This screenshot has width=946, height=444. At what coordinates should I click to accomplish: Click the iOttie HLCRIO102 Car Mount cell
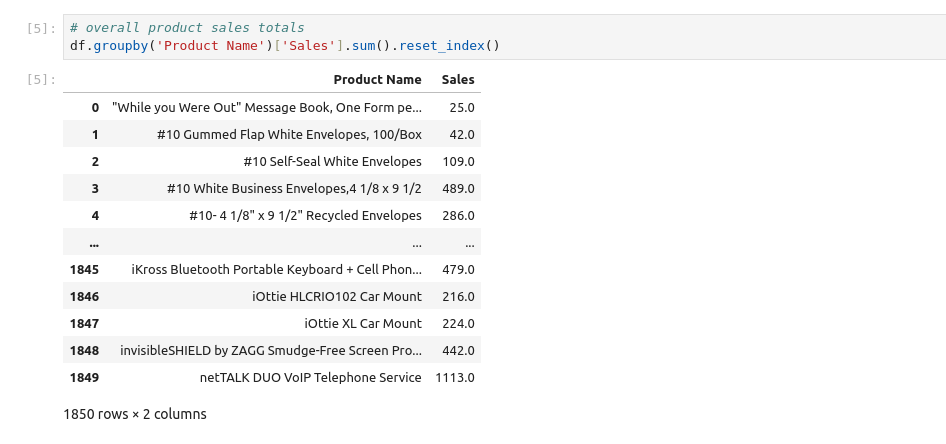(337, 296)
